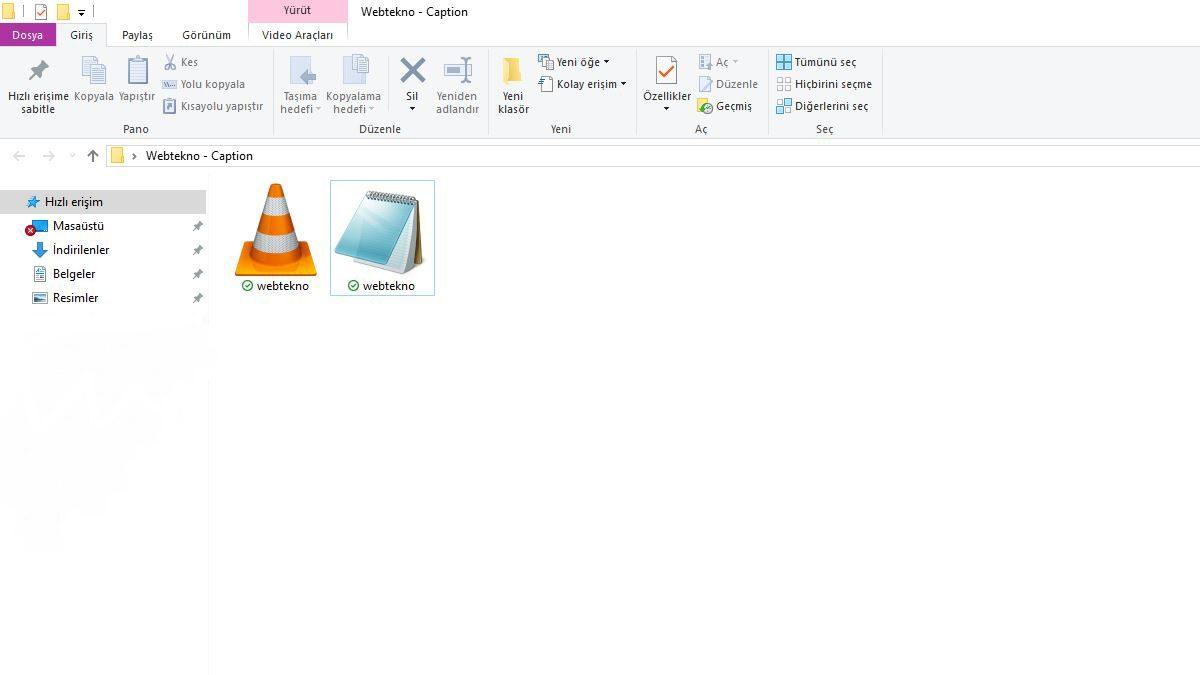This screenshot has height=675, width=1200.
Task: Click the Sil (delete) X icon
Action: click(412, 70)
